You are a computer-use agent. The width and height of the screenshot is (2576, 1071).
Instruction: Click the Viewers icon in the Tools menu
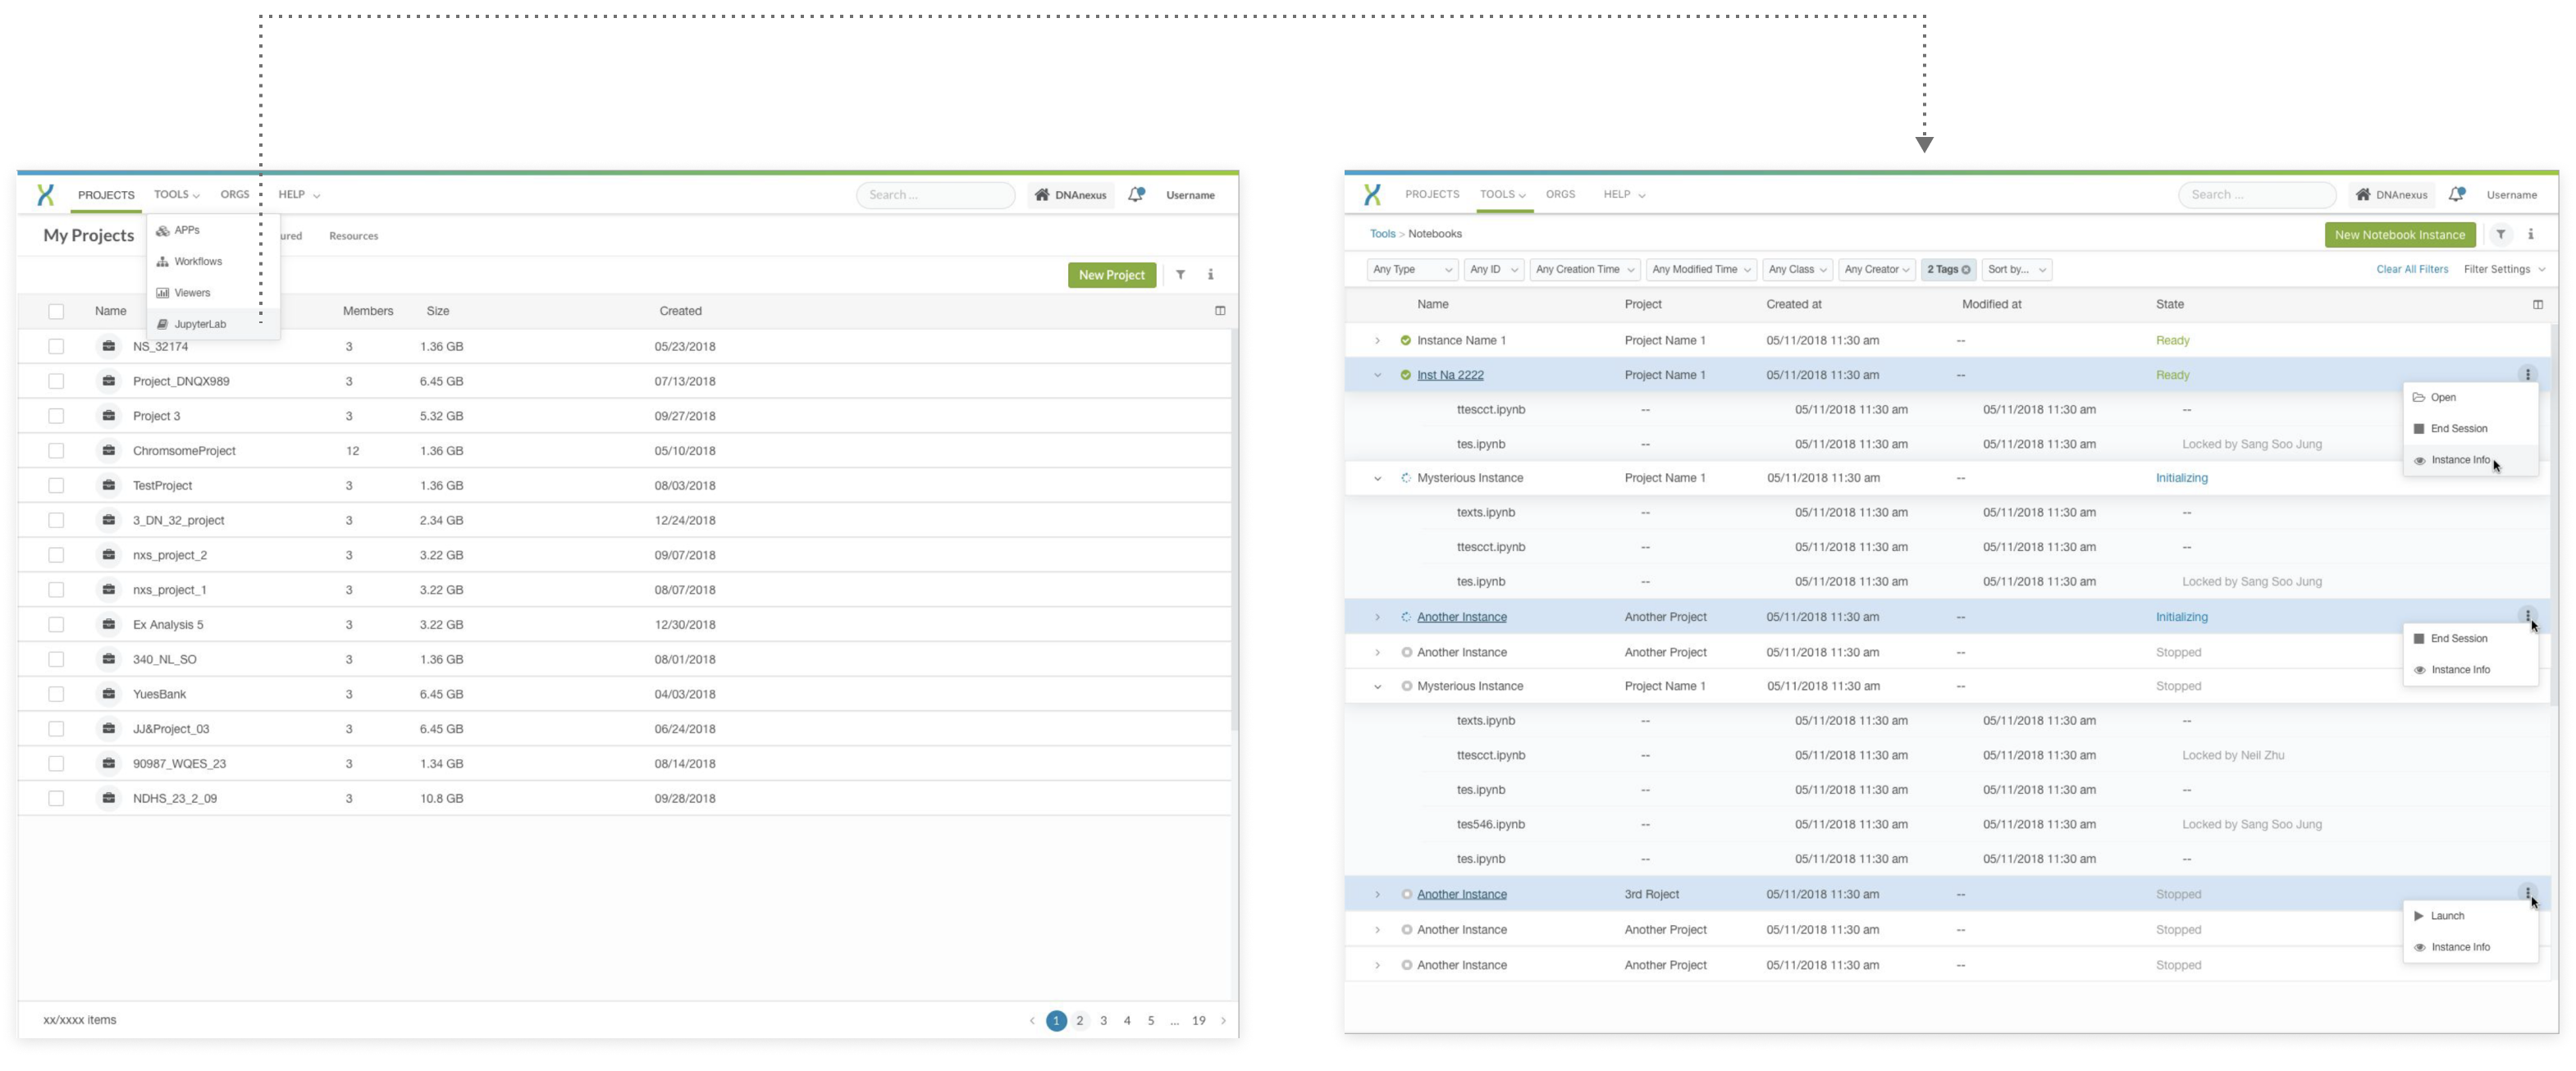click(x=163, y=292)
